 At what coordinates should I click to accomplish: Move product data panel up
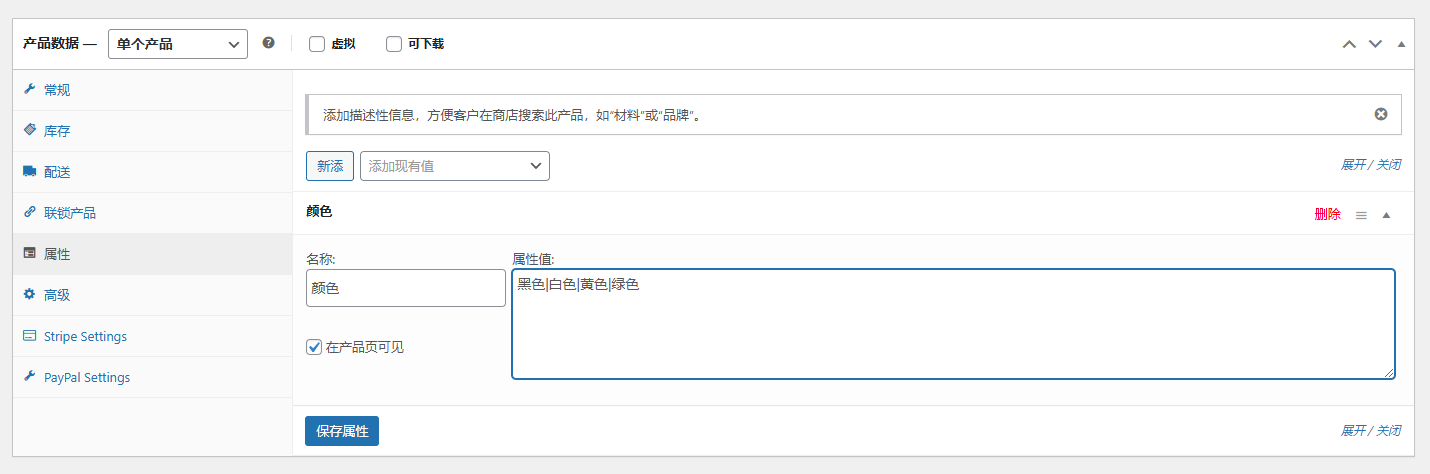pos(1349,44)
